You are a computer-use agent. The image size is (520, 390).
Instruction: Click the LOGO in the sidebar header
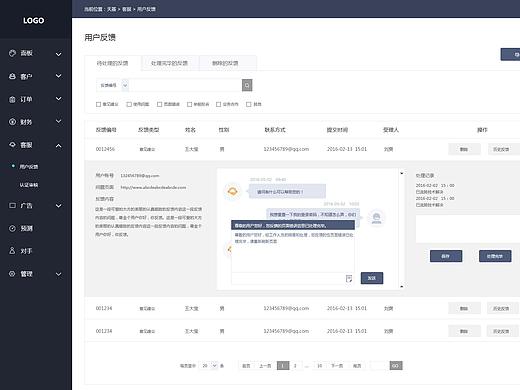pos(34,20)
